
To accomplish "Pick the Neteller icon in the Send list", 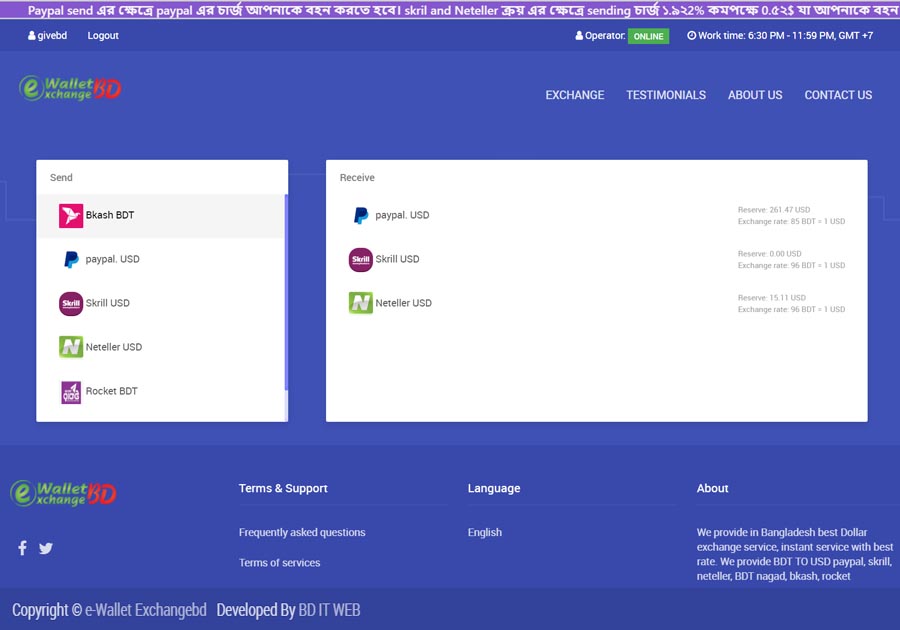I will tap(71, 347).
